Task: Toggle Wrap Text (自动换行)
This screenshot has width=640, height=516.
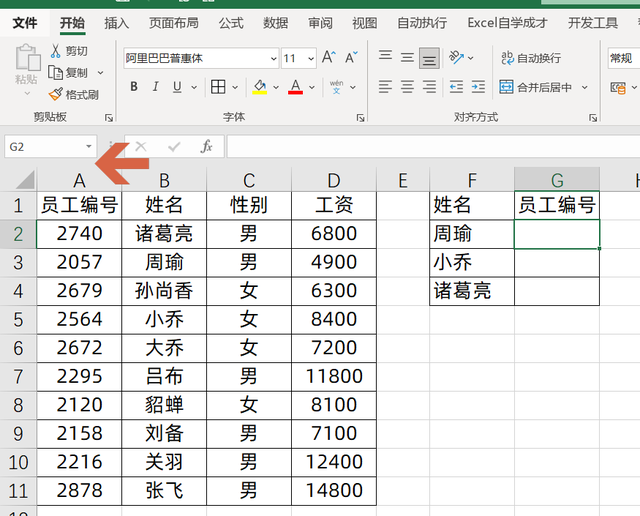Action: point(531,58)
